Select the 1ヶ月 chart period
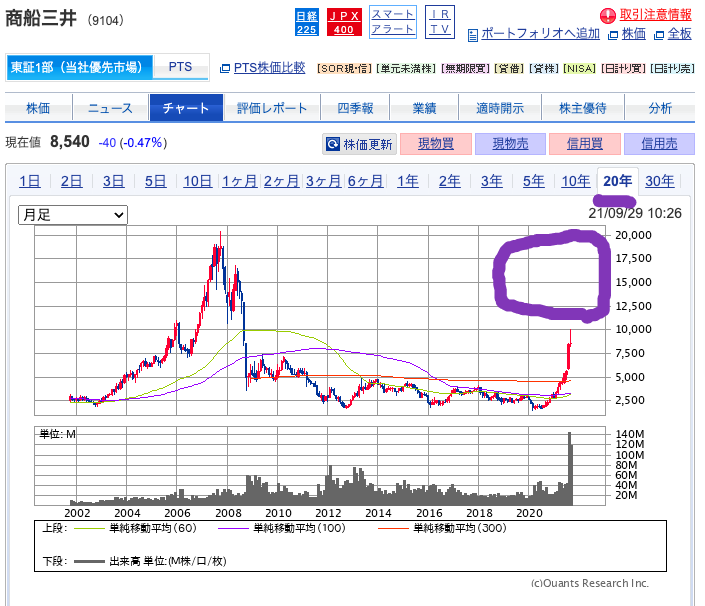 (x=240, y=182)
